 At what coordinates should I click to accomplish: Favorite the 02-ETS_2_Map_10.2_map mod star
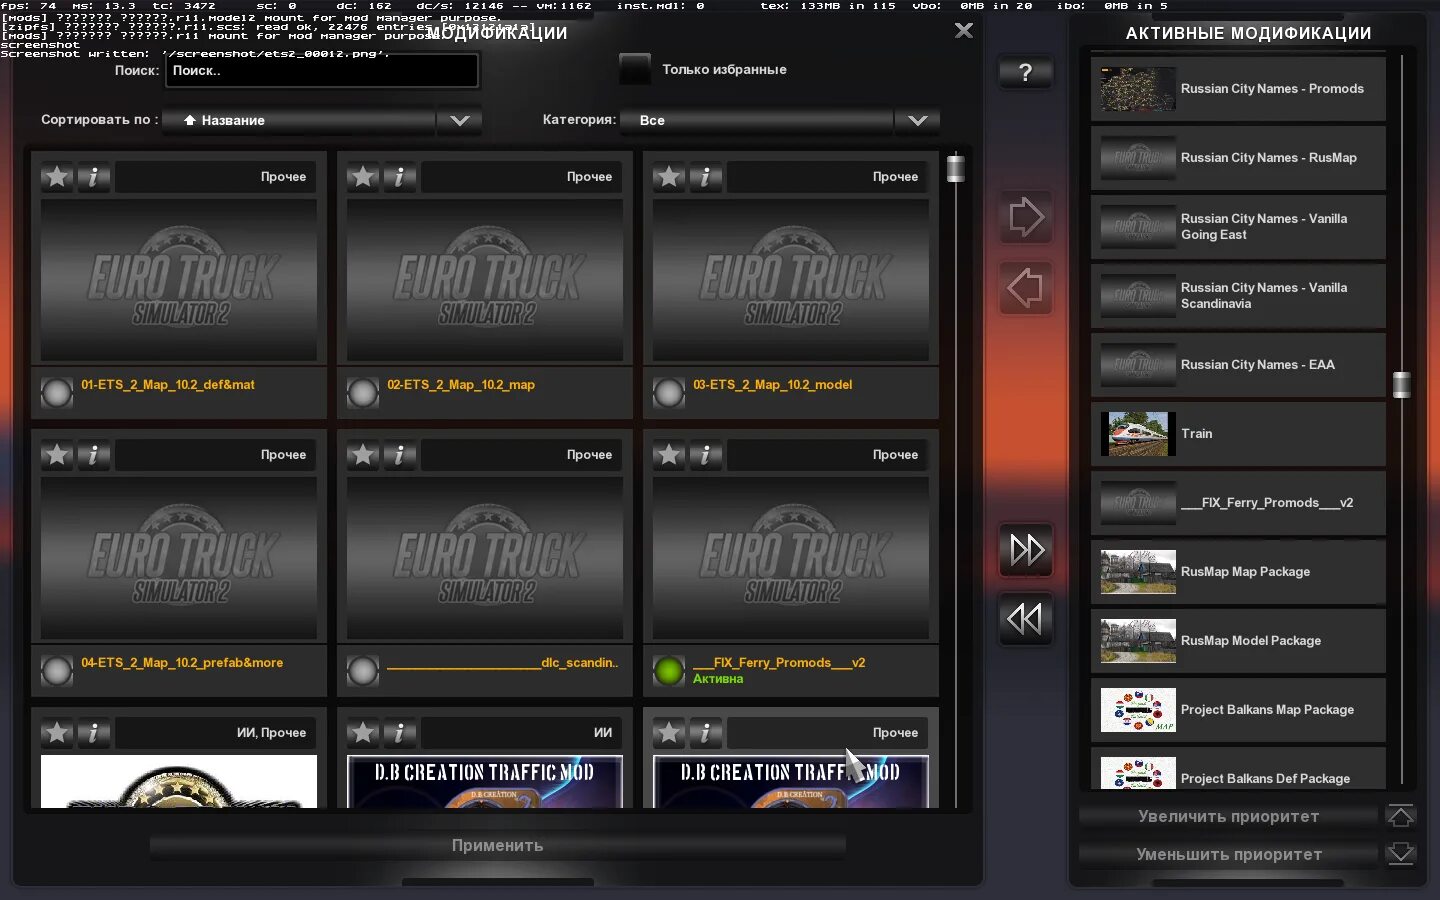[363, 177]
